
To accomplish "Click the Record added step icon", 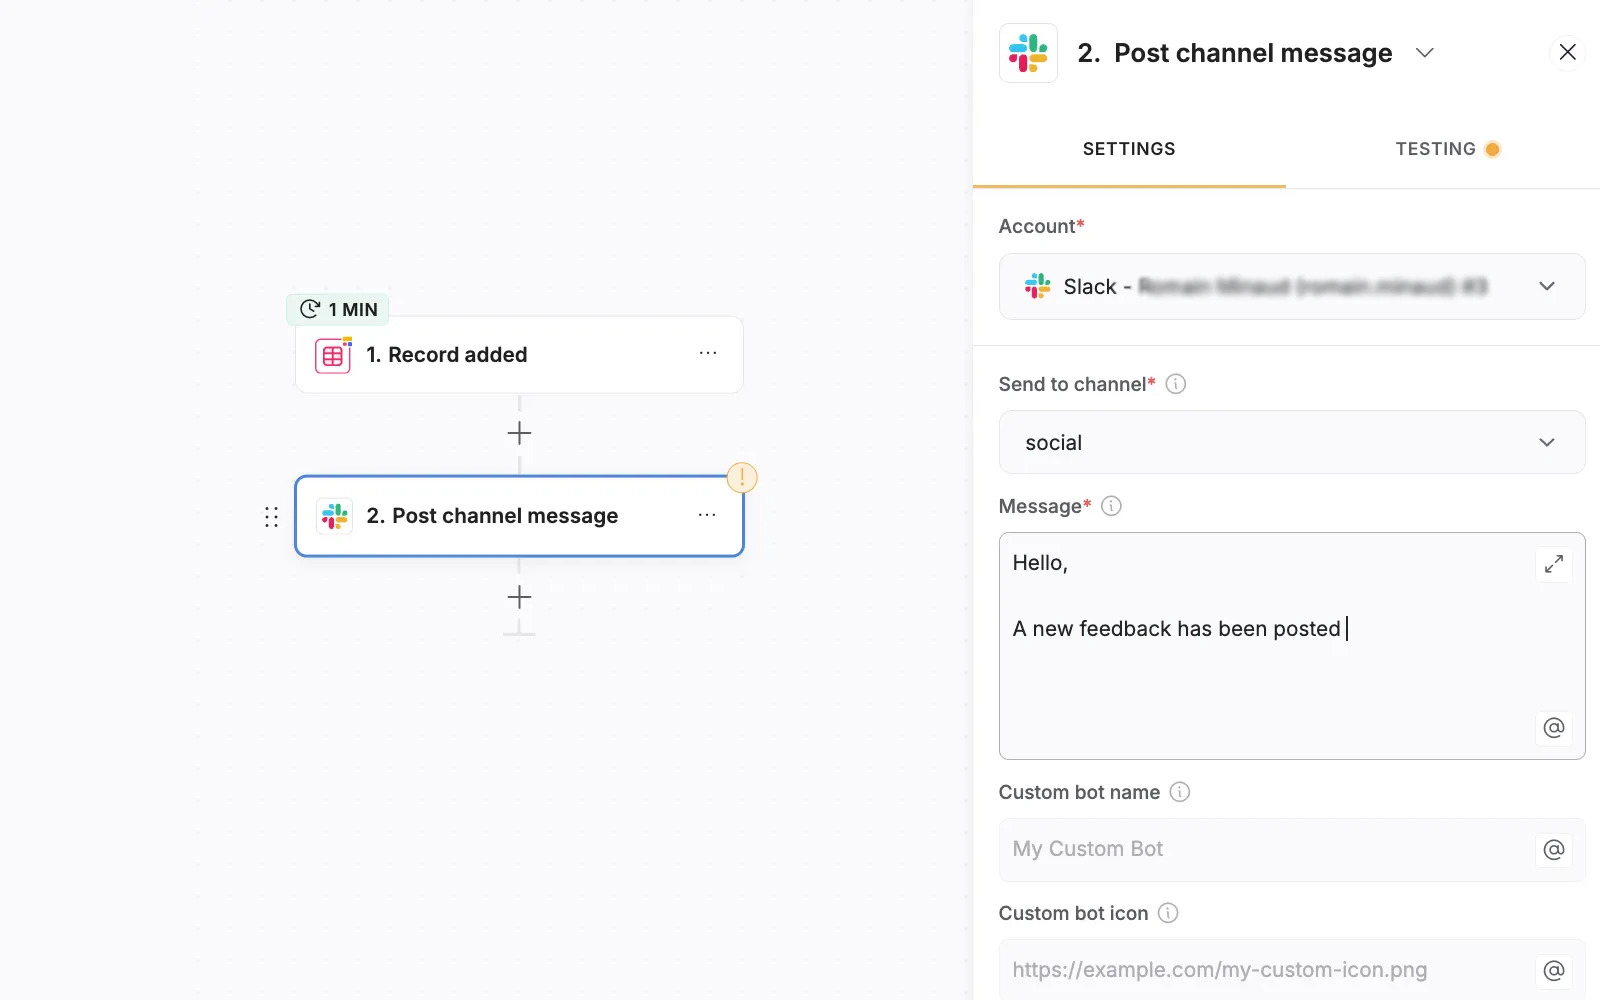I will (333, 354).
